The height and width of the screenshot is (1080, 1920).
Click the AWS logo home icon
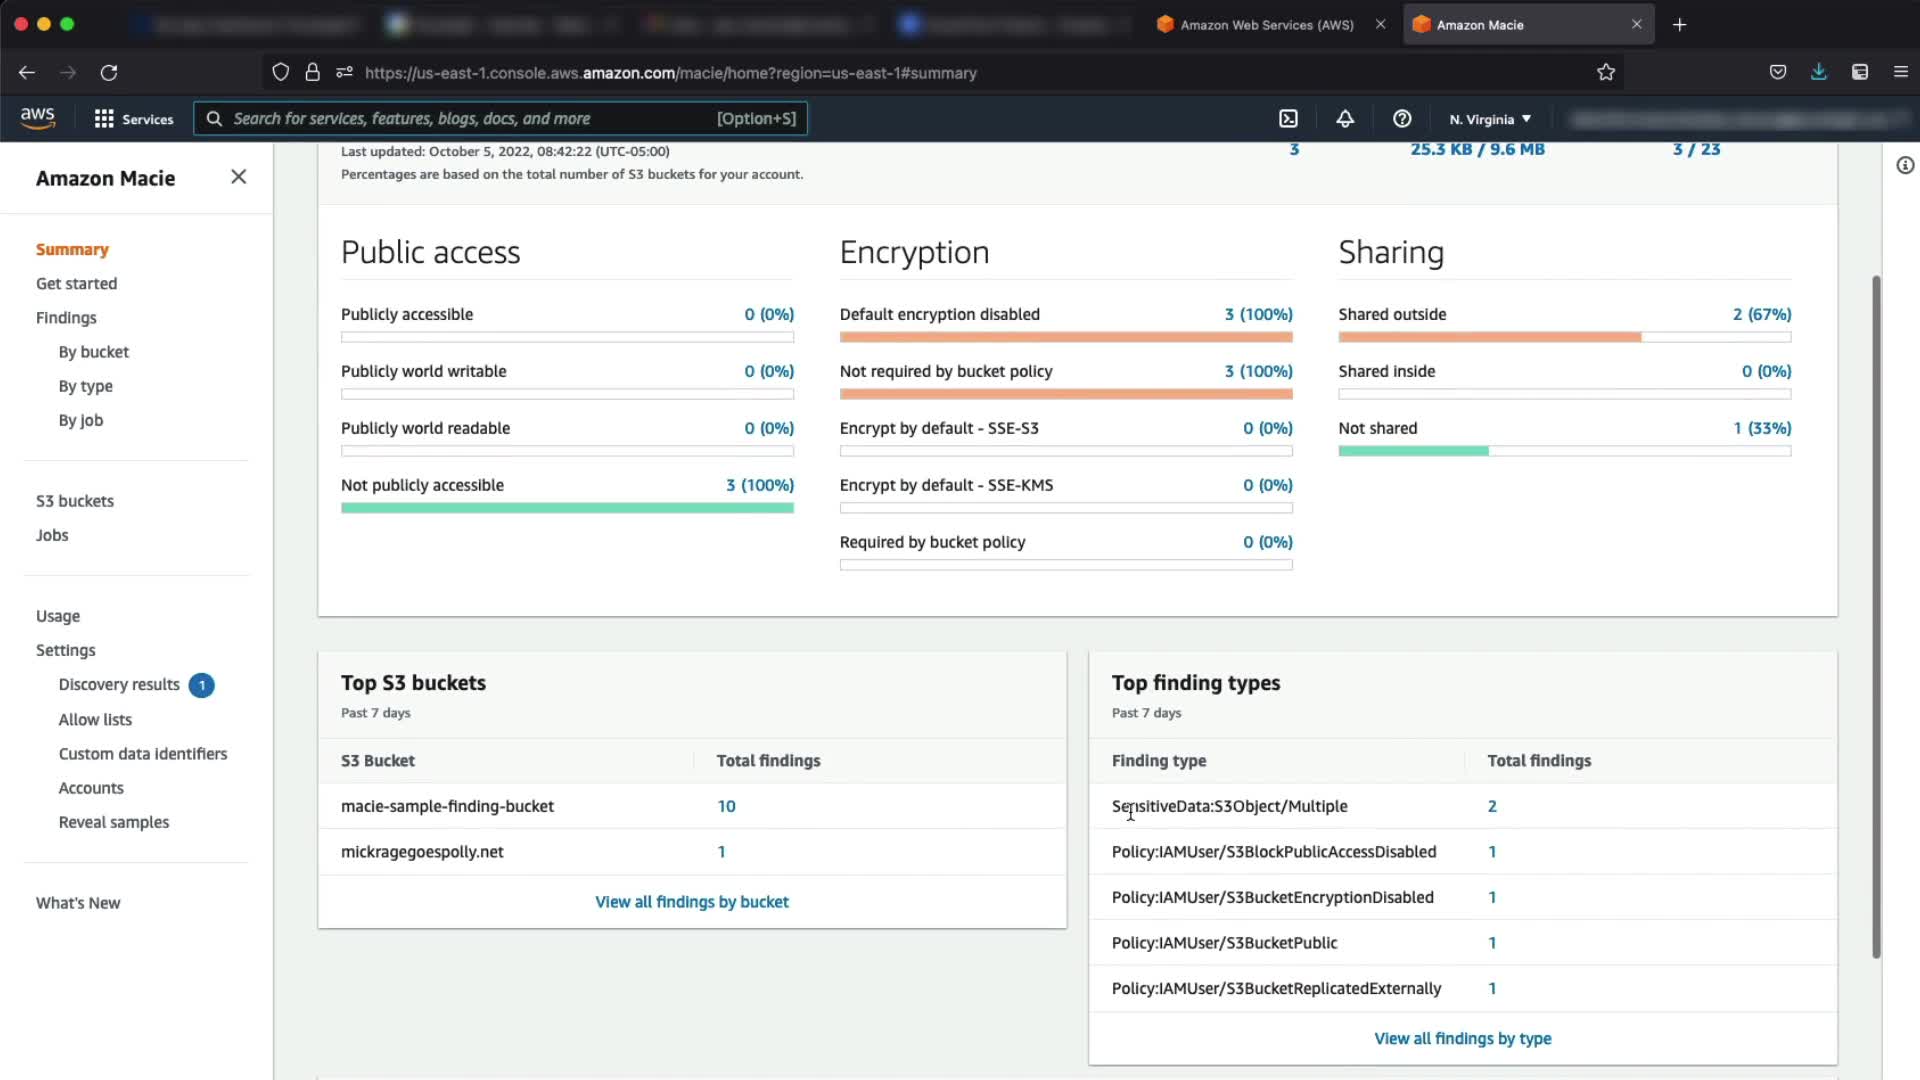pos(38,118)
